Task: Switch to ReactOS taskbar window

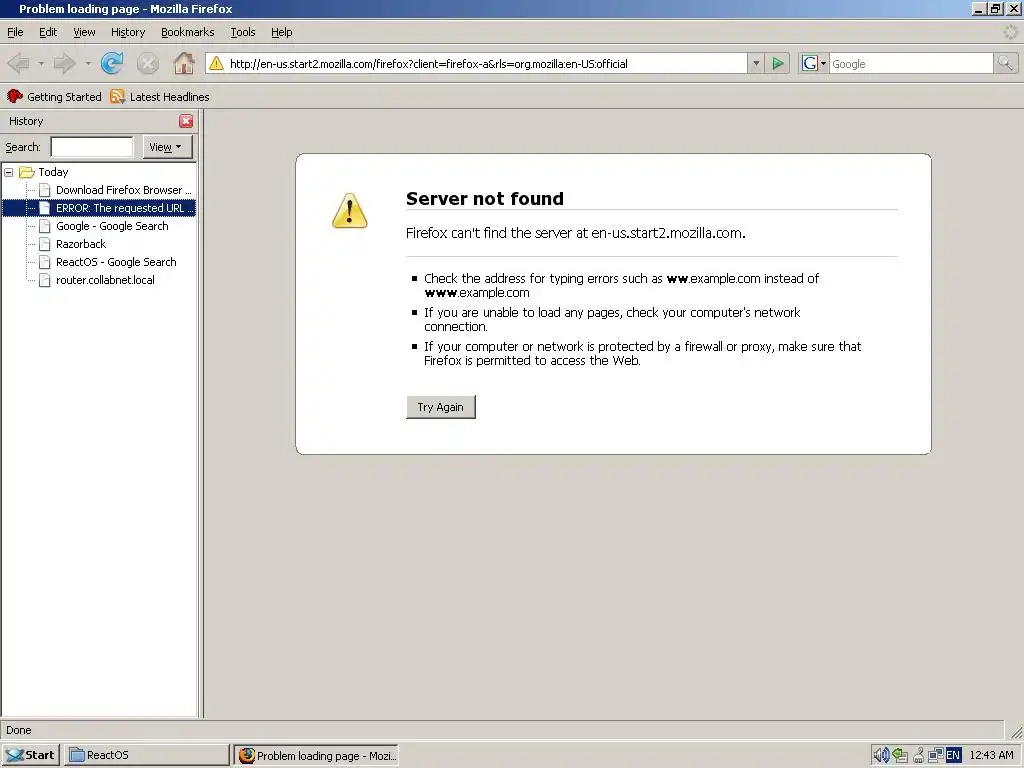Action: (147, 755)
